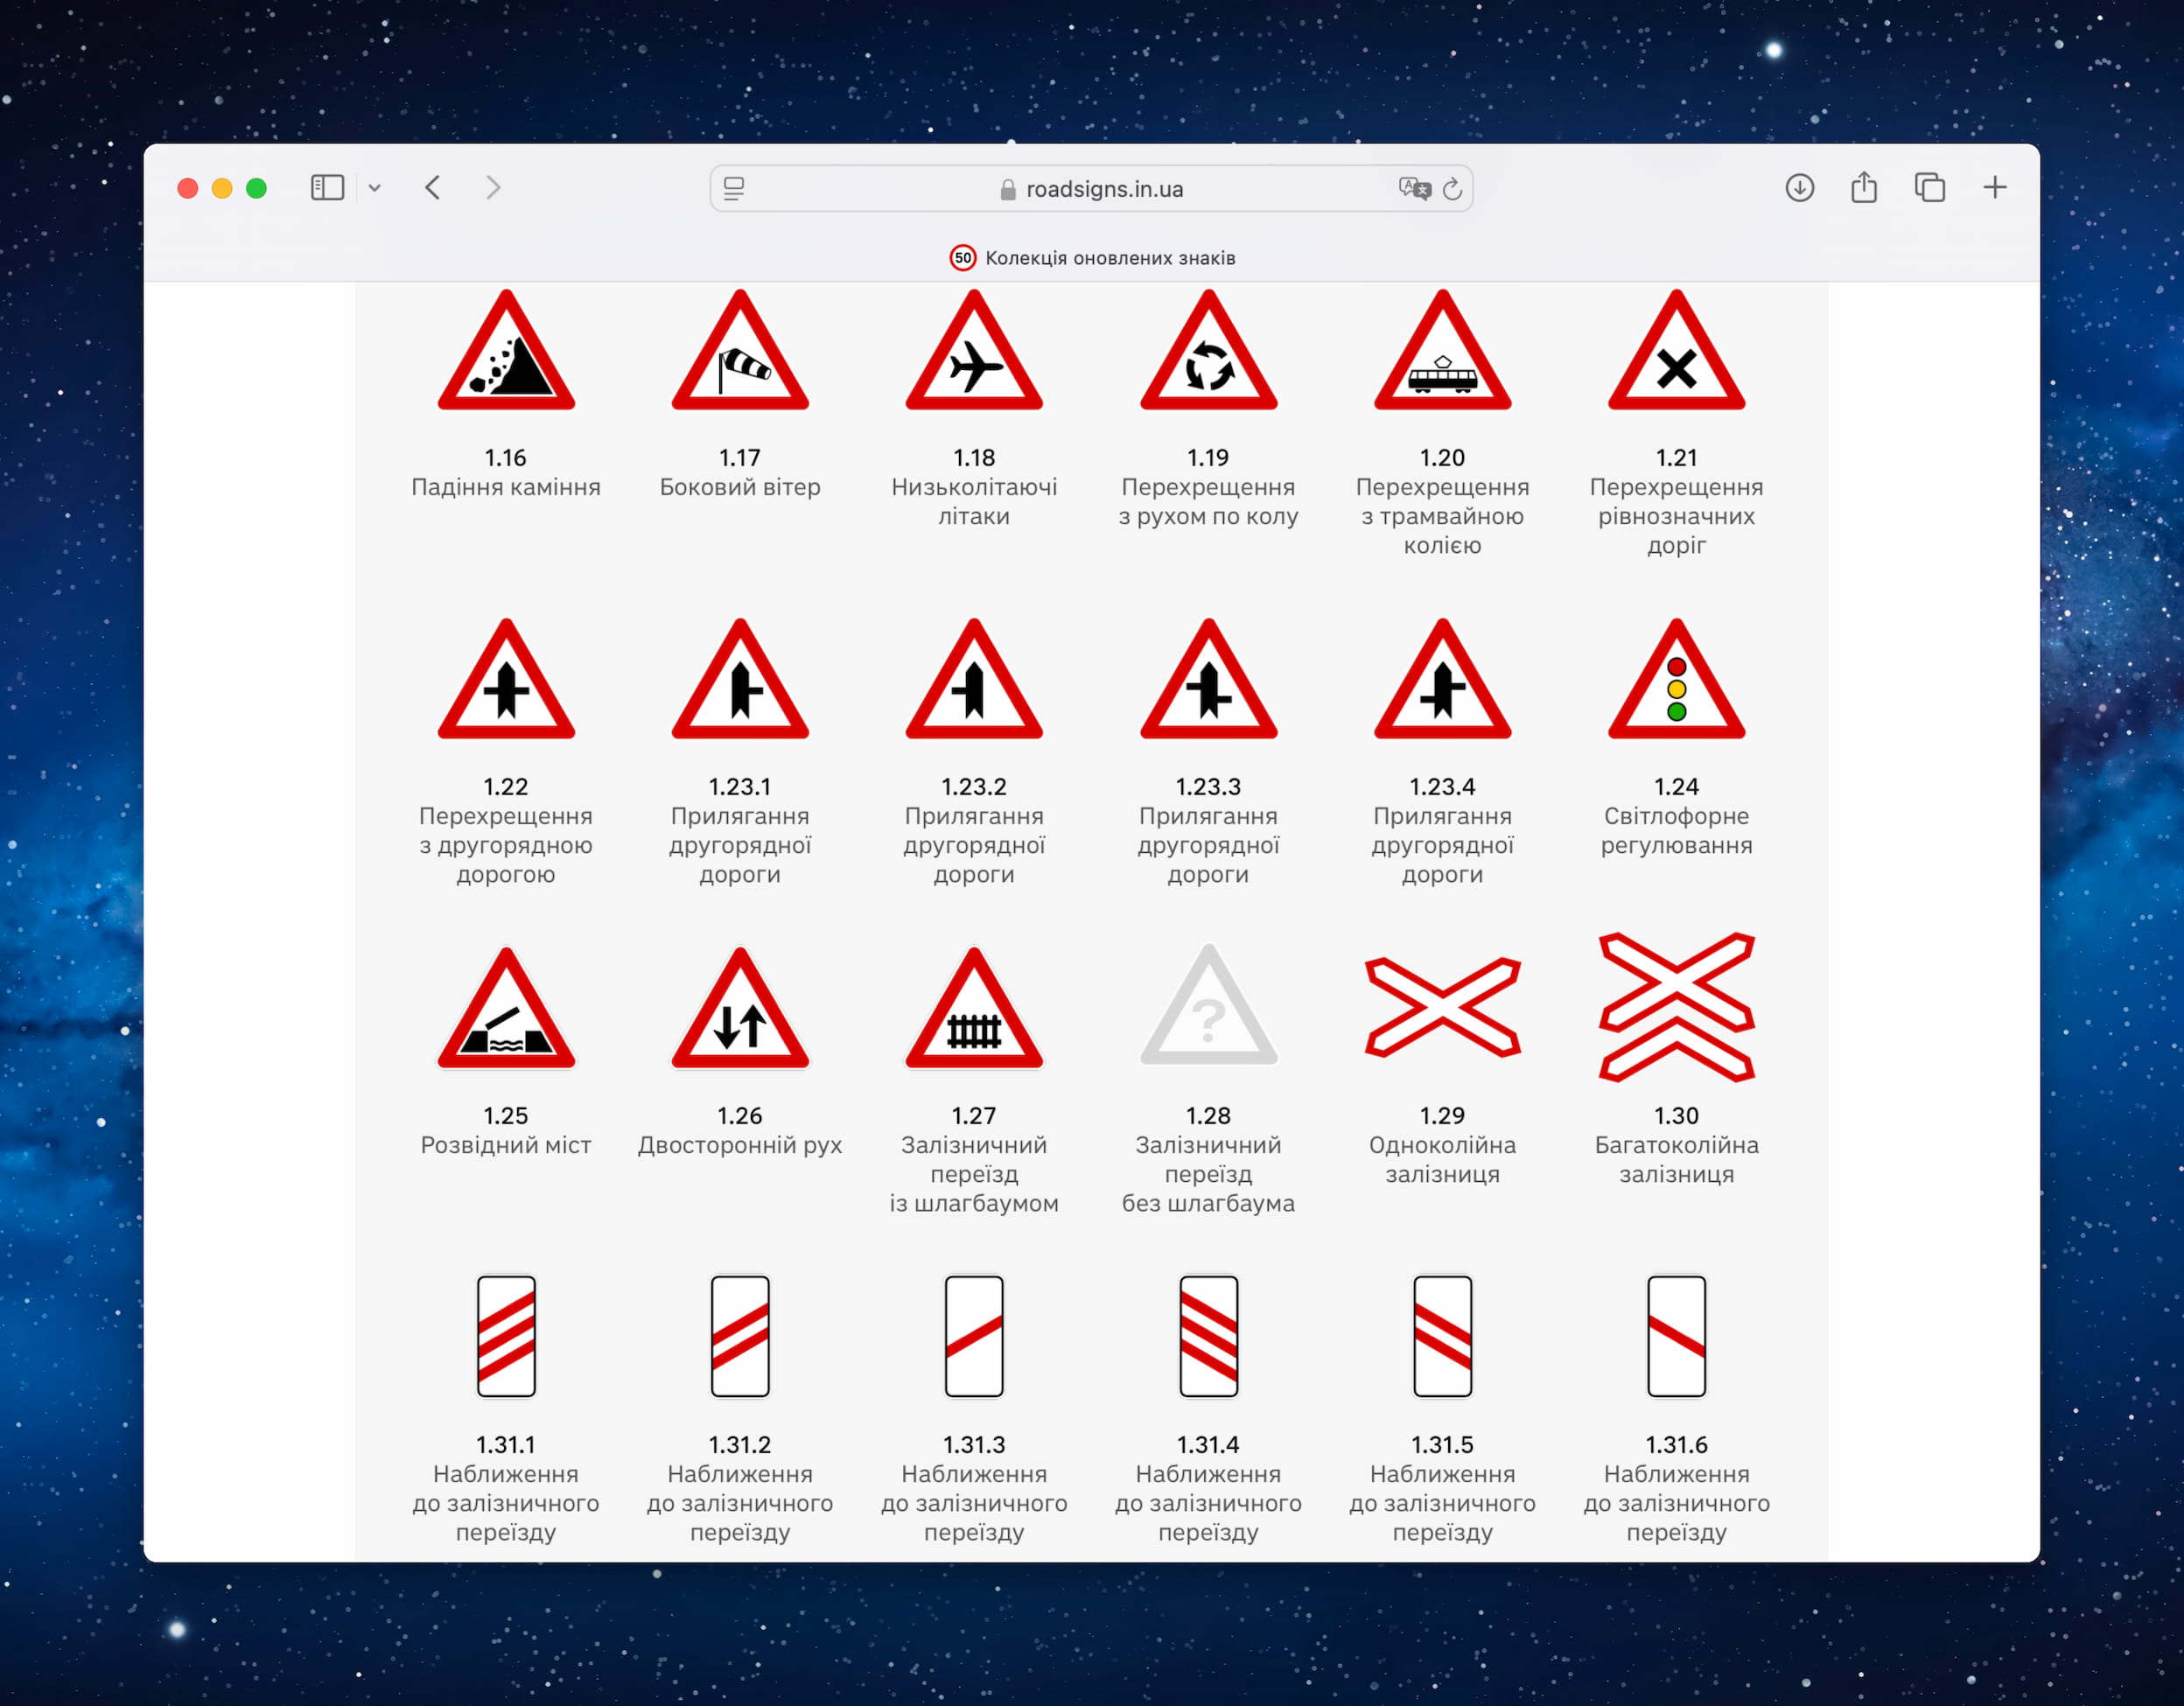Click the Перехрещення з рухом по колу text
2184x1706 pixels.
pyautogui.click(x=1208, y=502)
